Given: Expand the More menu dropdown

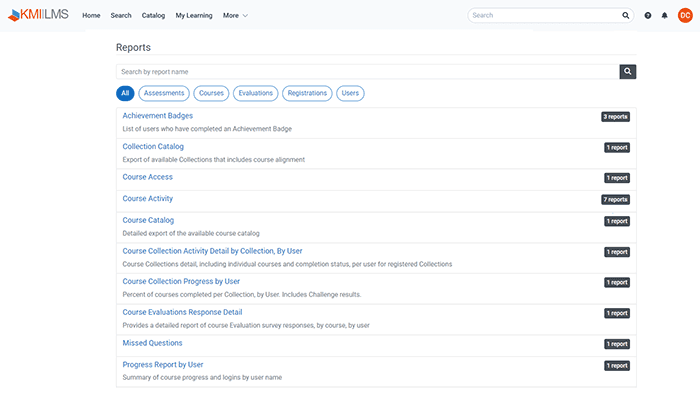Looking at the screenshot, I should [235, 16].
